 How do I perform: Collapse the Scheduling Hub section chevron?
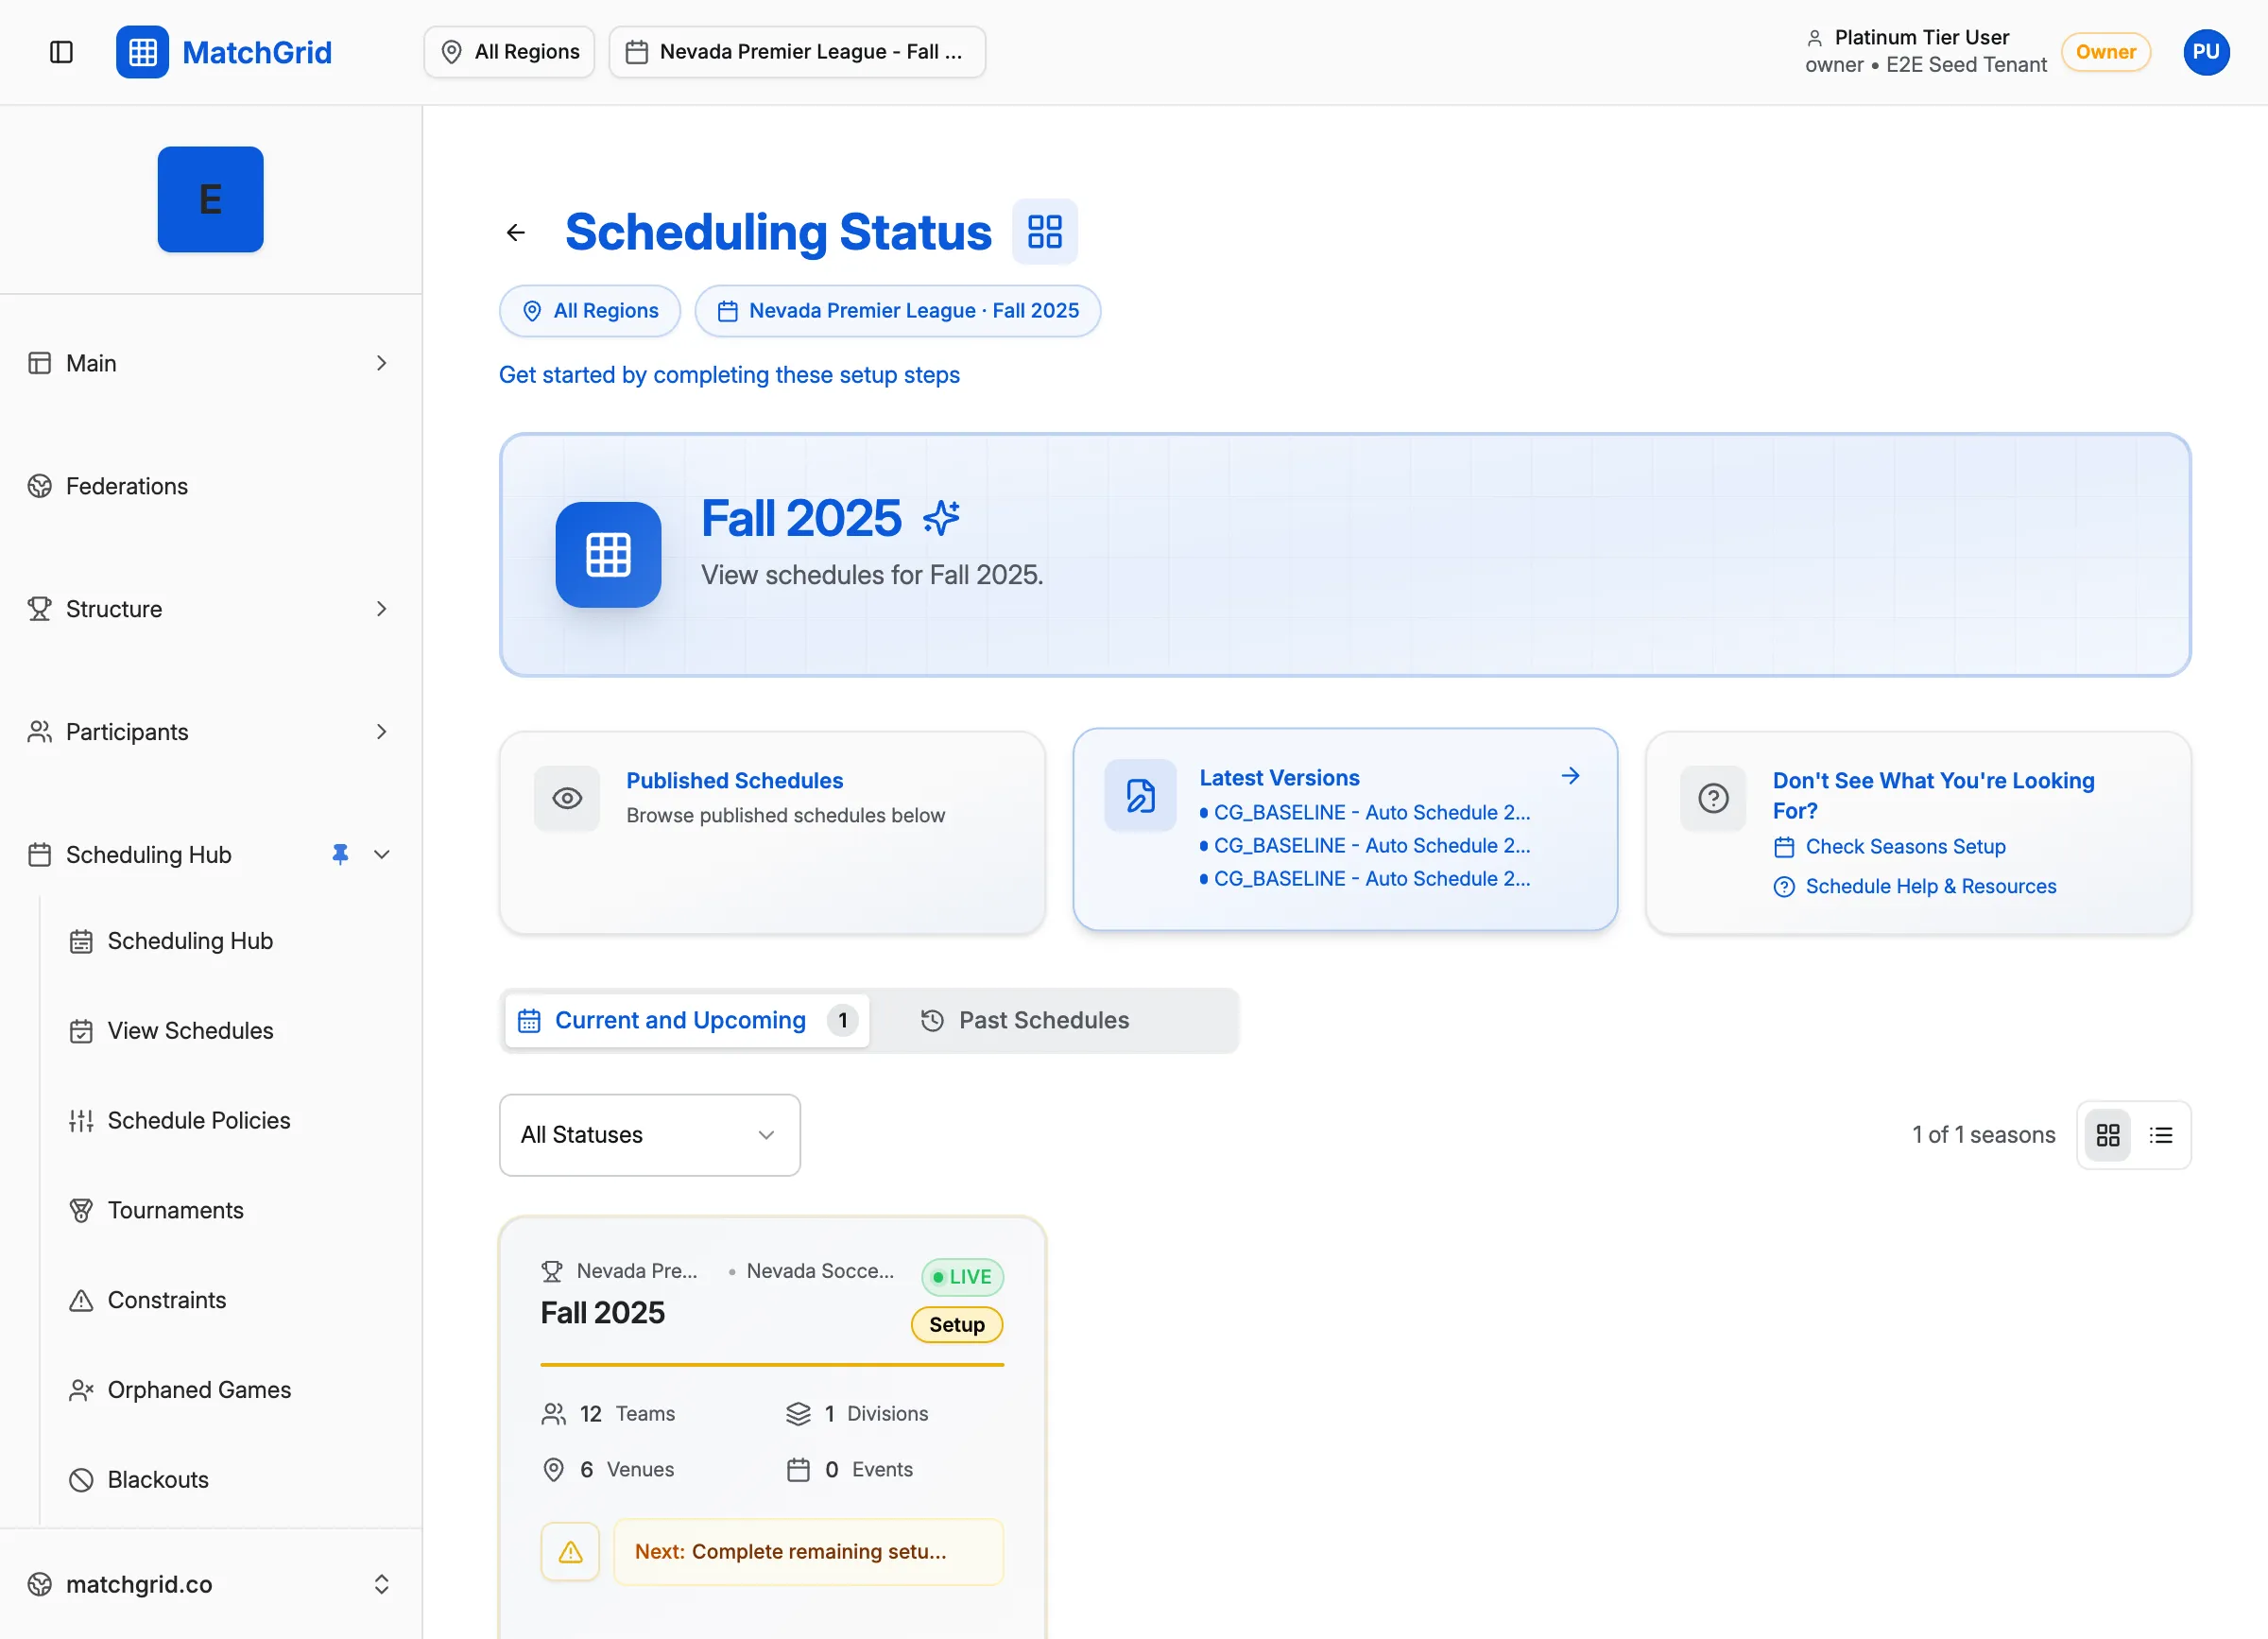tap(381, 854)
